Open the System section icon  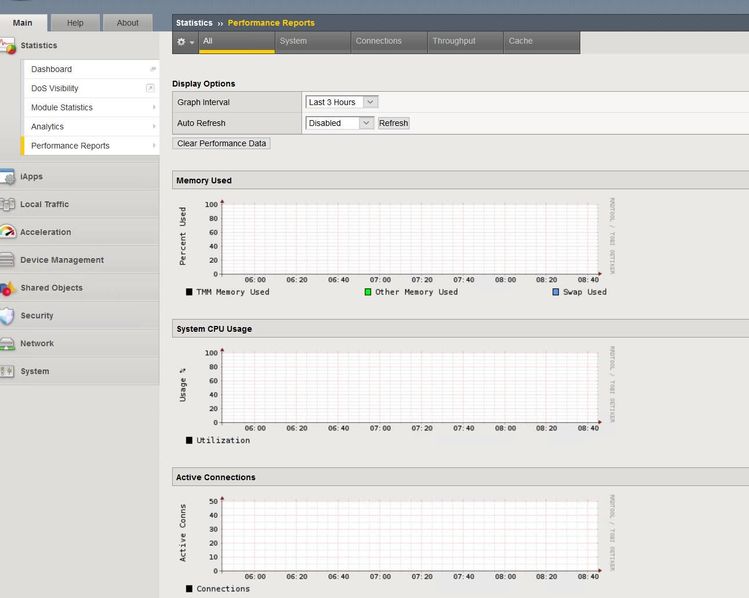(x=8, y=372)
